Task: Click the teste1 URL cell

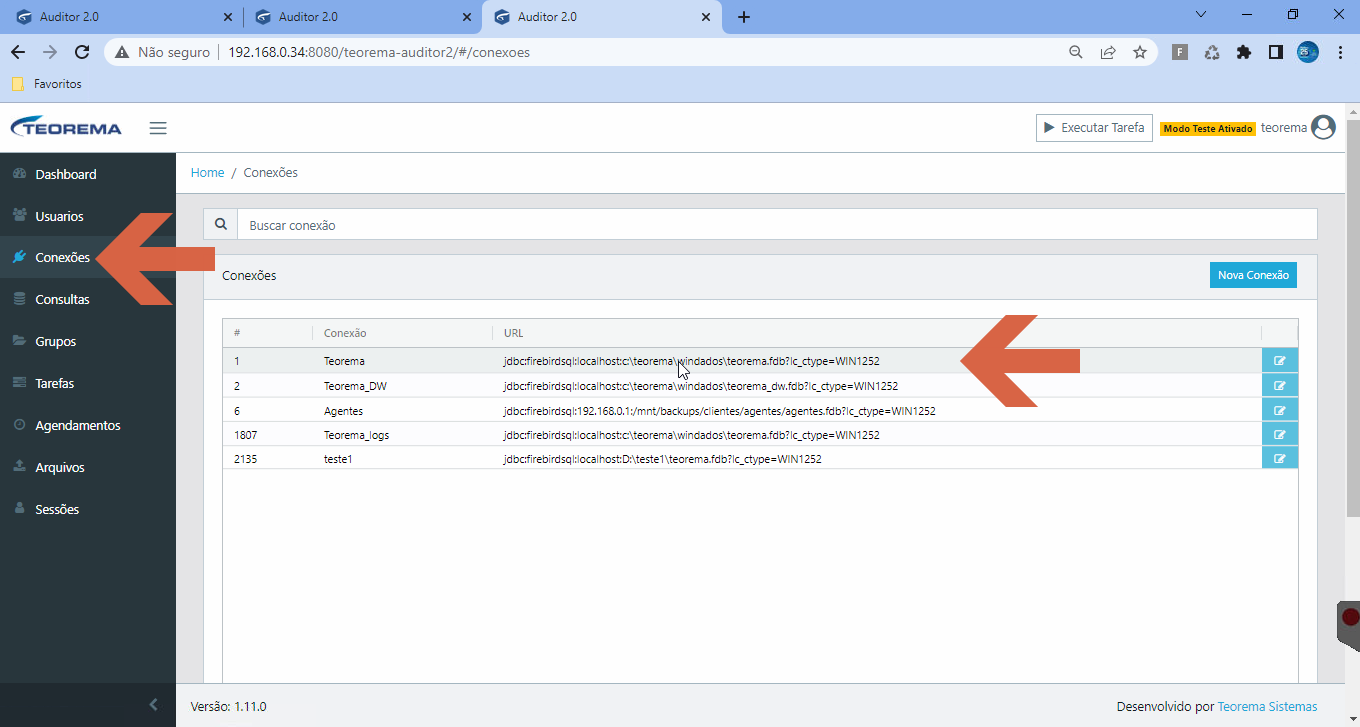Action: coord(662,459)
